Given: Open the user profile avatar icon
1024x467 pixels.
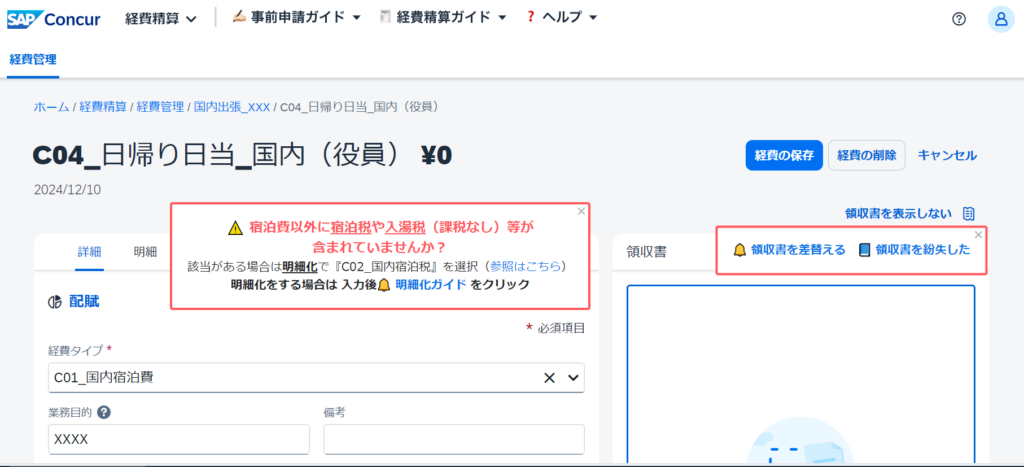Looking at the screenshot, I should pos(999,19).
